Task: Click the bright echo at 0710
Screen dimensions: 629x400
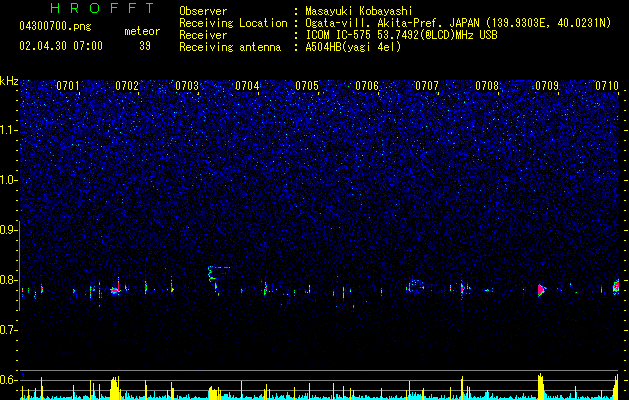Action: coord(616,287)
